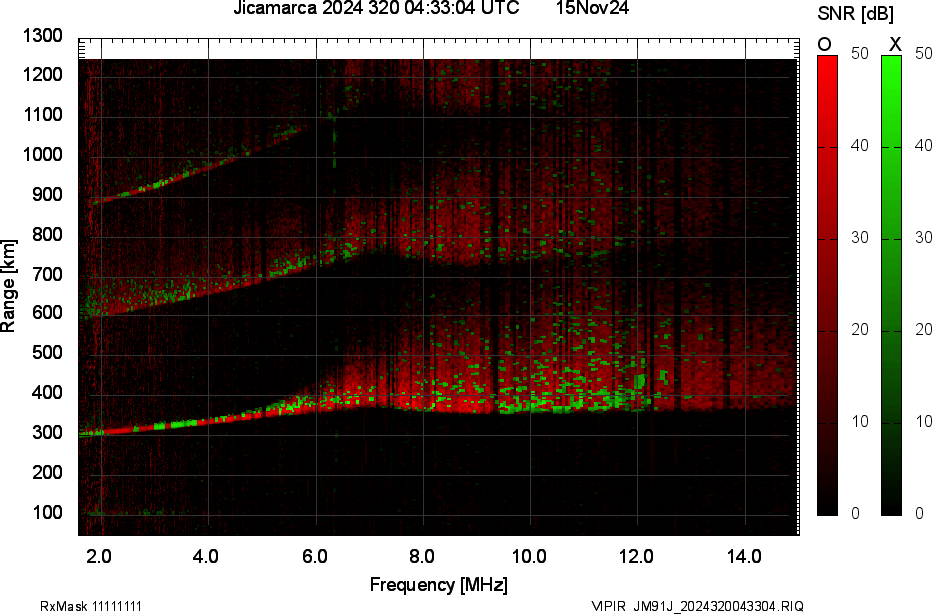Click the 'X' label above green bar

tap(895, 45)
